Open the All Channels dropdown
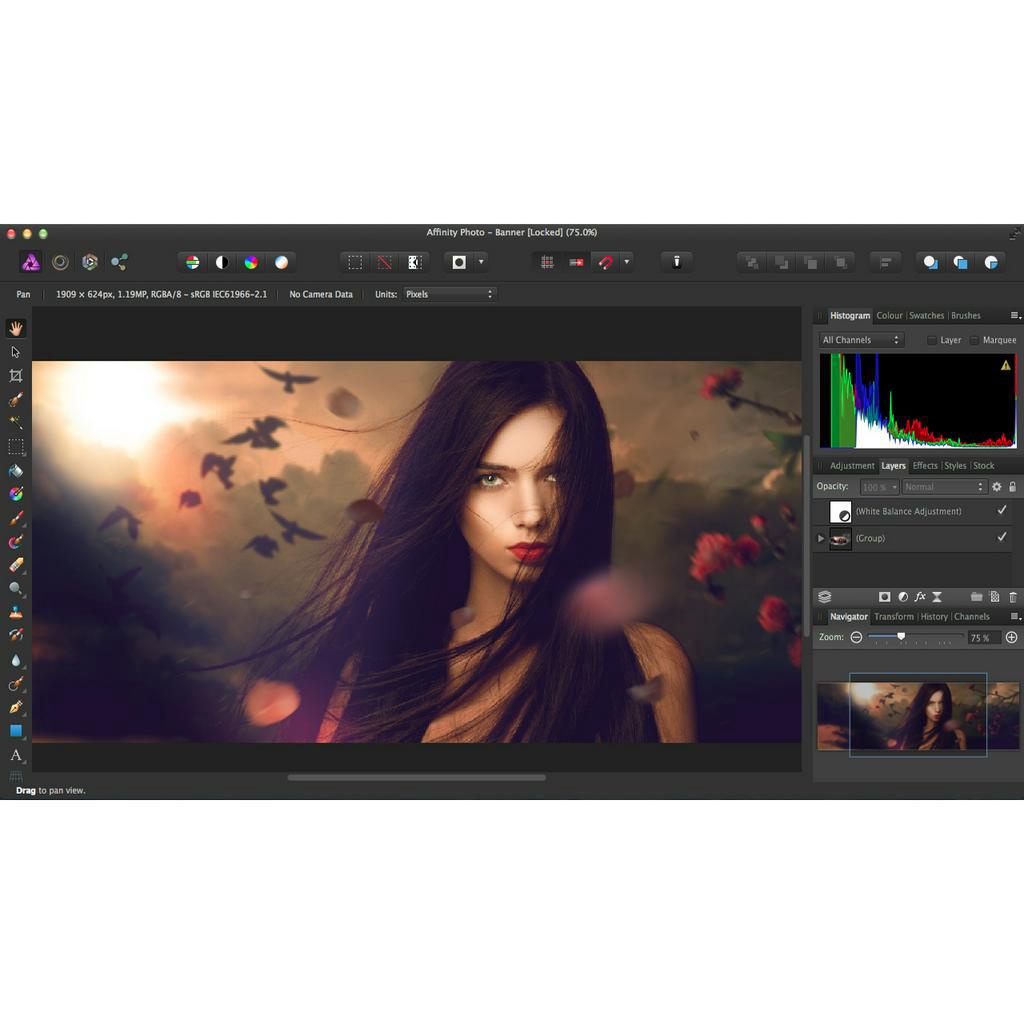 click(x=861, y=340)
